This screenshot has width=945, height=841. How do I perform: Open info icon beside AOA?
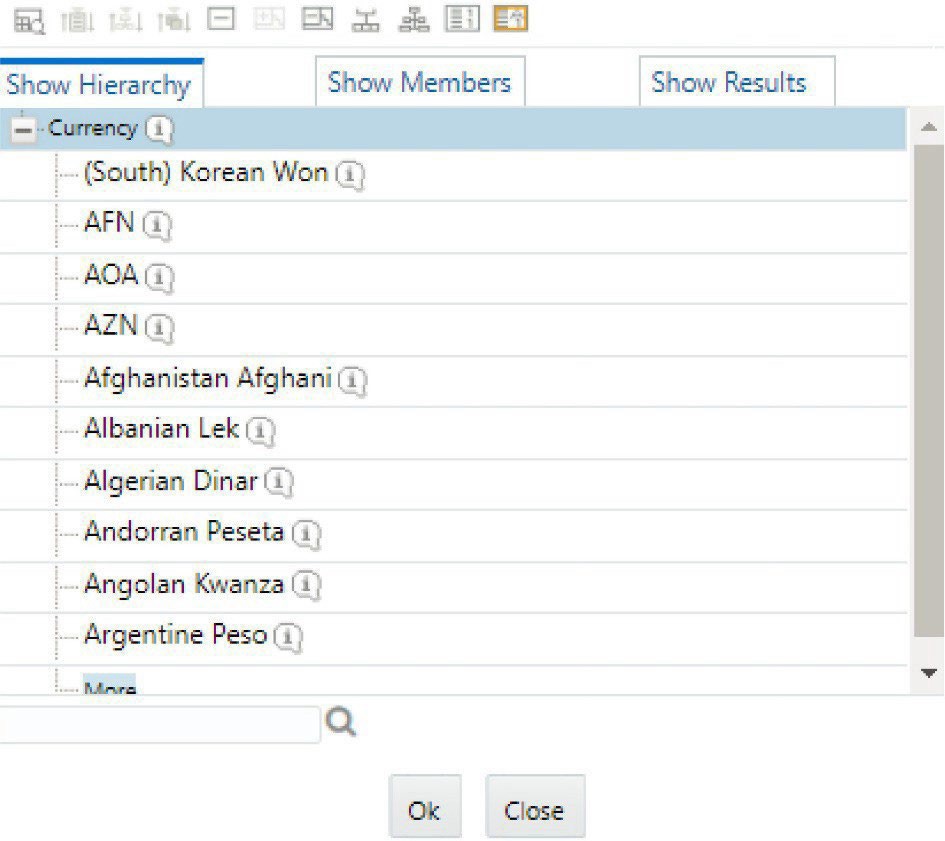tap(159, 277)
